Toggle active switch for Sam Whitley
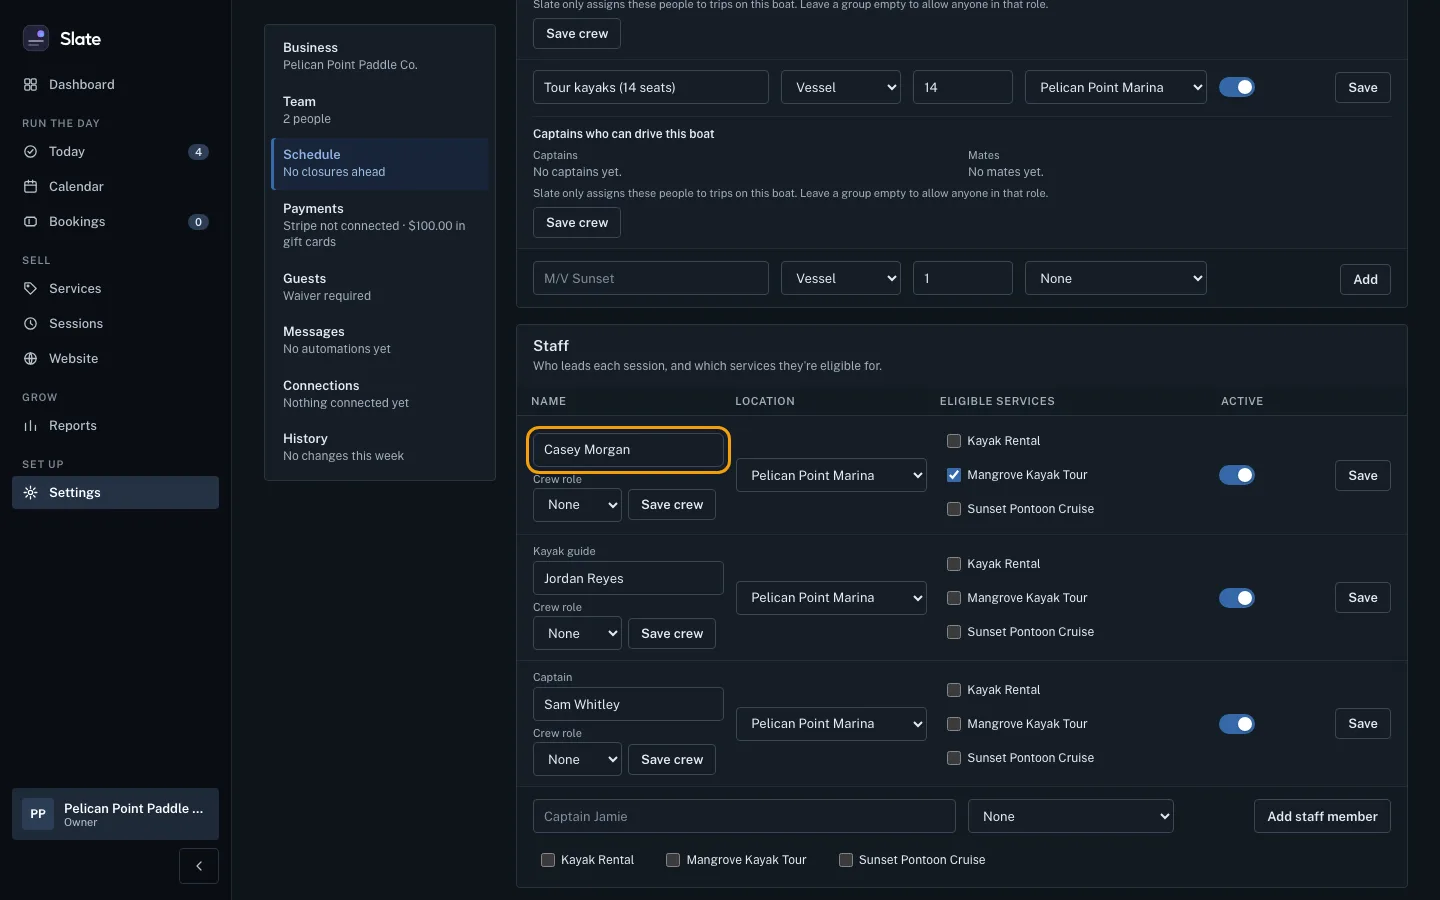 tap(1237, 724)
